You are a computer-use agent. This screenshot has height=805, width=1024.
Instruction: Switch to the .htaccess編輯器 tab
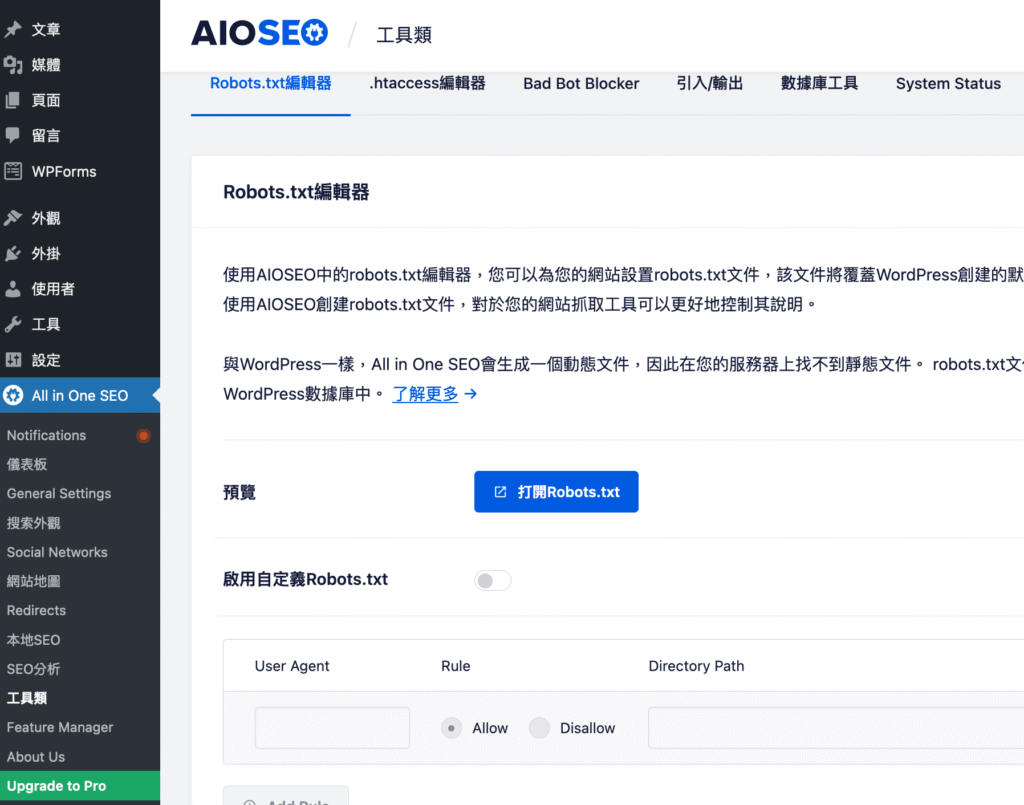coord(427,84)
